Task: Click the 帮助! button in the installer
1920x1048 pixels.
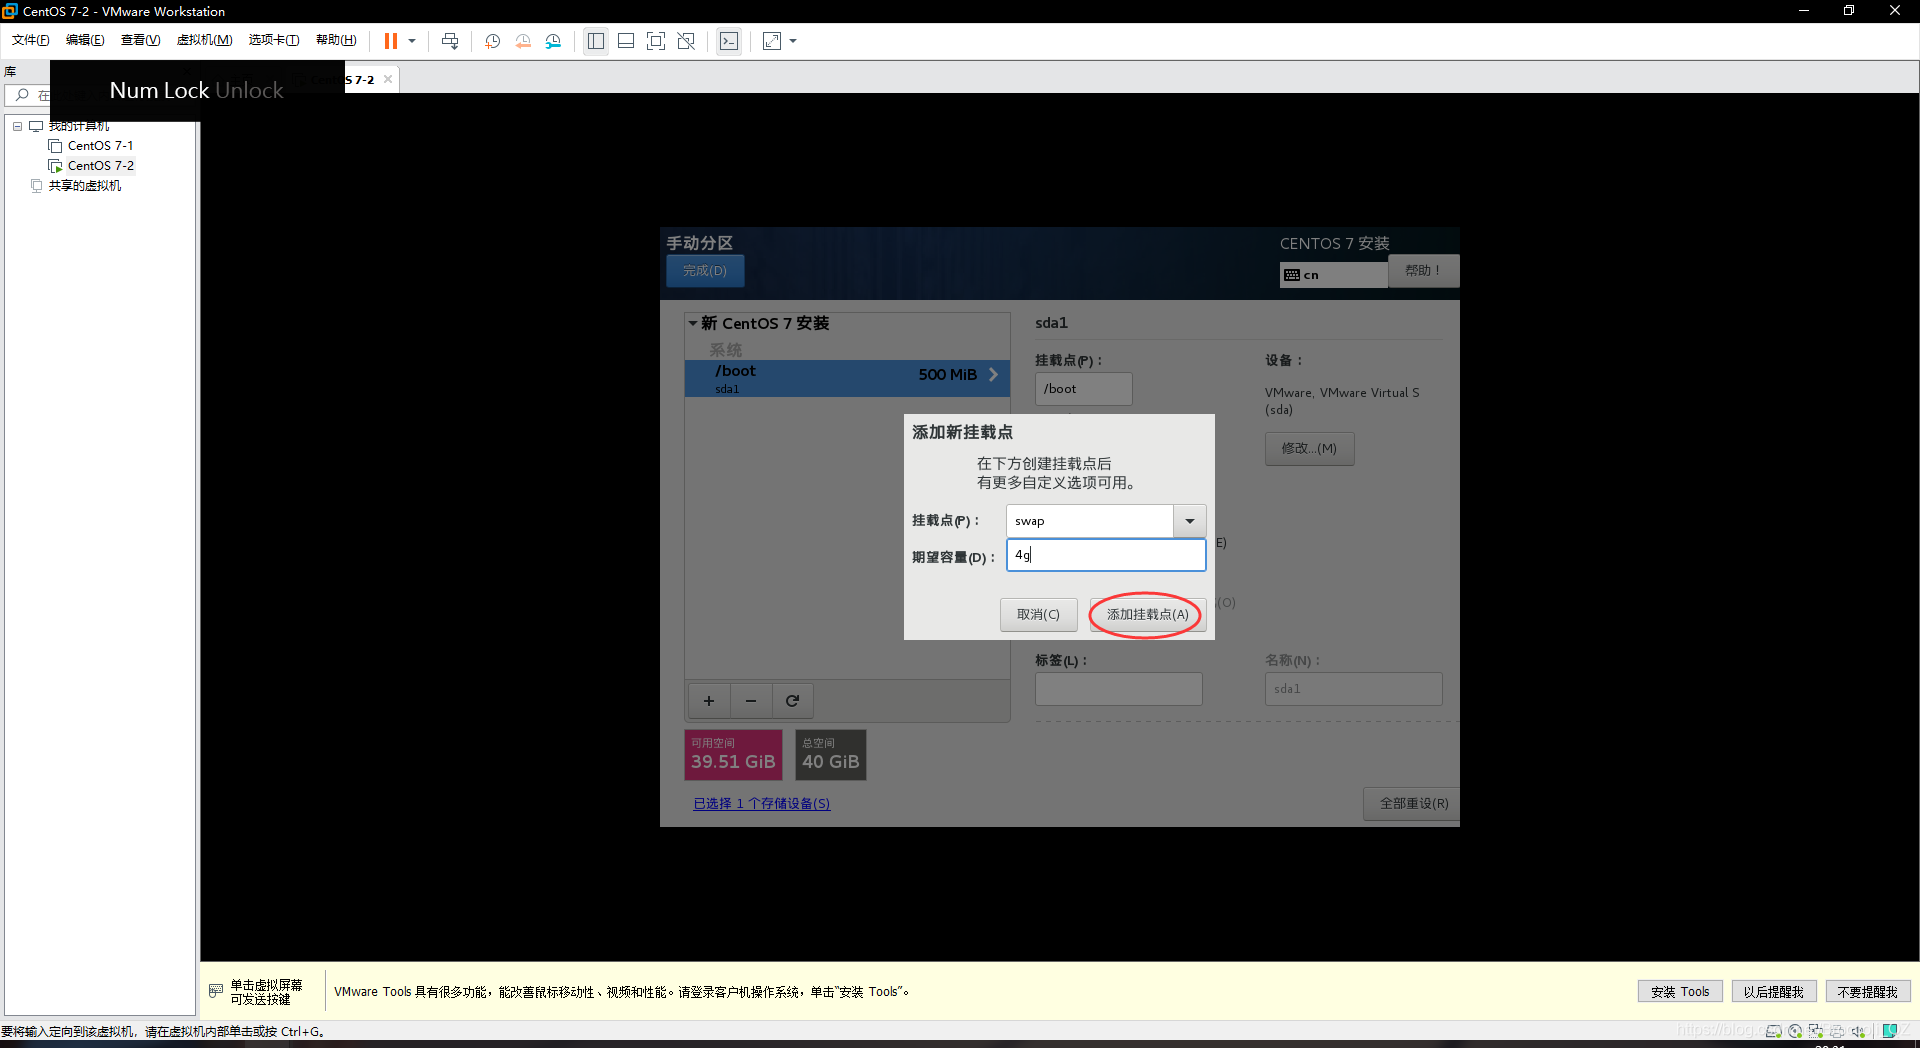Action: [x=1423, y=271]
